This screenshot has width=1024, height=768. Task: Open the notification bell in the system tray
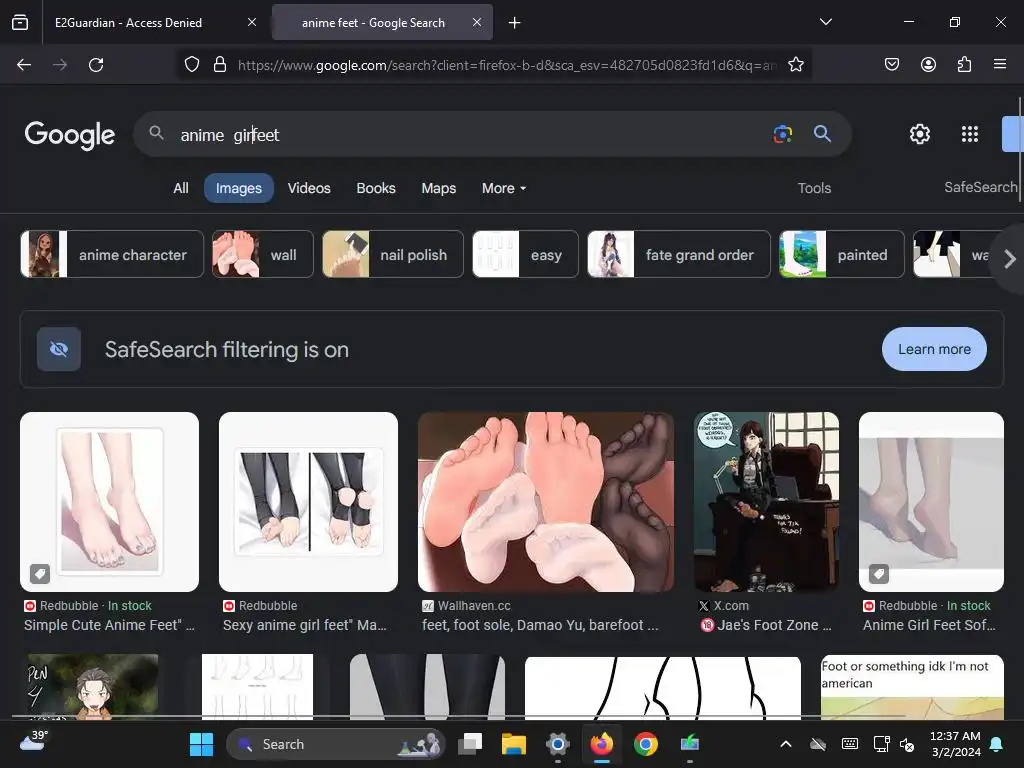point(997,744)
